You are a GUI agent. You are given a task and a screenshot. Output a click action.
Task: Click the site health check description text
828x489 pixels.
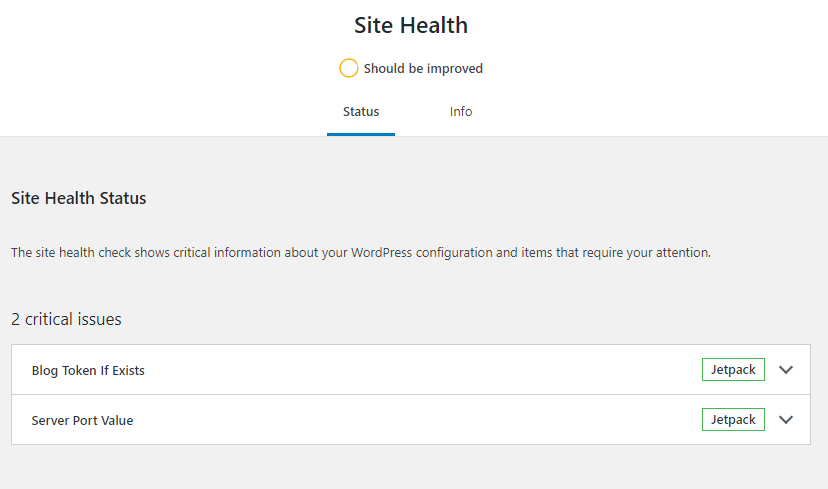[360, 253]
